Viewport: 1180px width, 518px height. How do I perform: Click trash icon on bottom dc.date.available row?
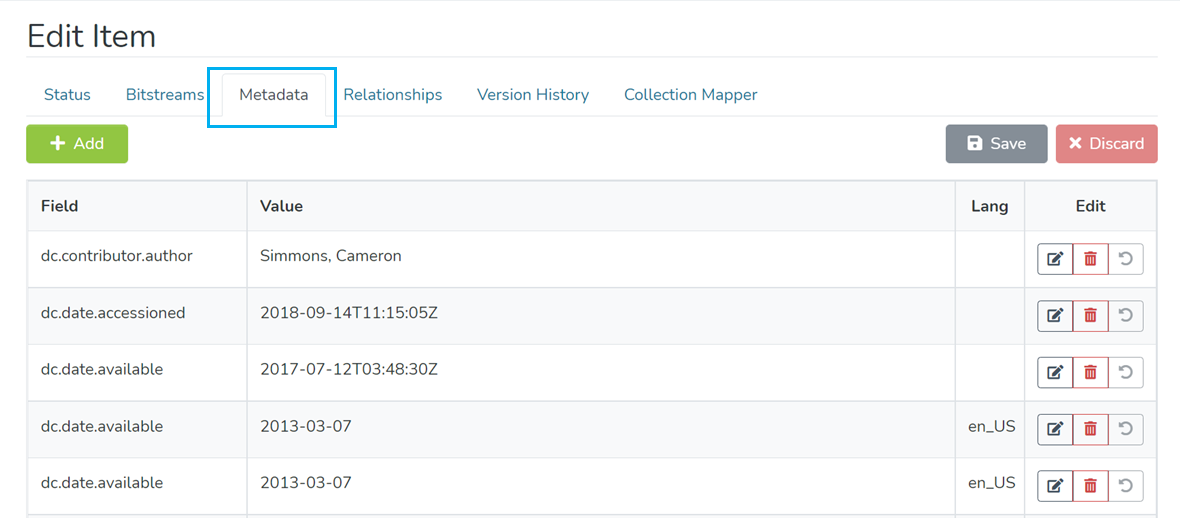click(1090, 486)
